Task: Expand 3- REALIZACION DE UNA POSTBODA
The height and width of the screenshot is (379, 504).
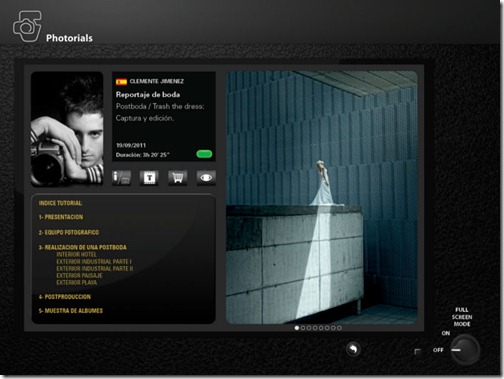Action: [x=83, y=247]
